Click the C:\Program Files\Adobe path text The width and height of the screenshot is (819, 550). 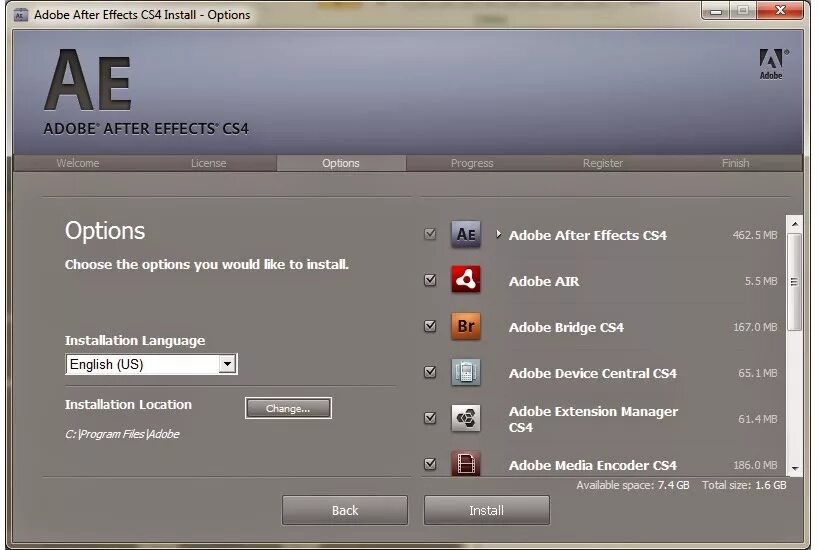tap(122, 434)
